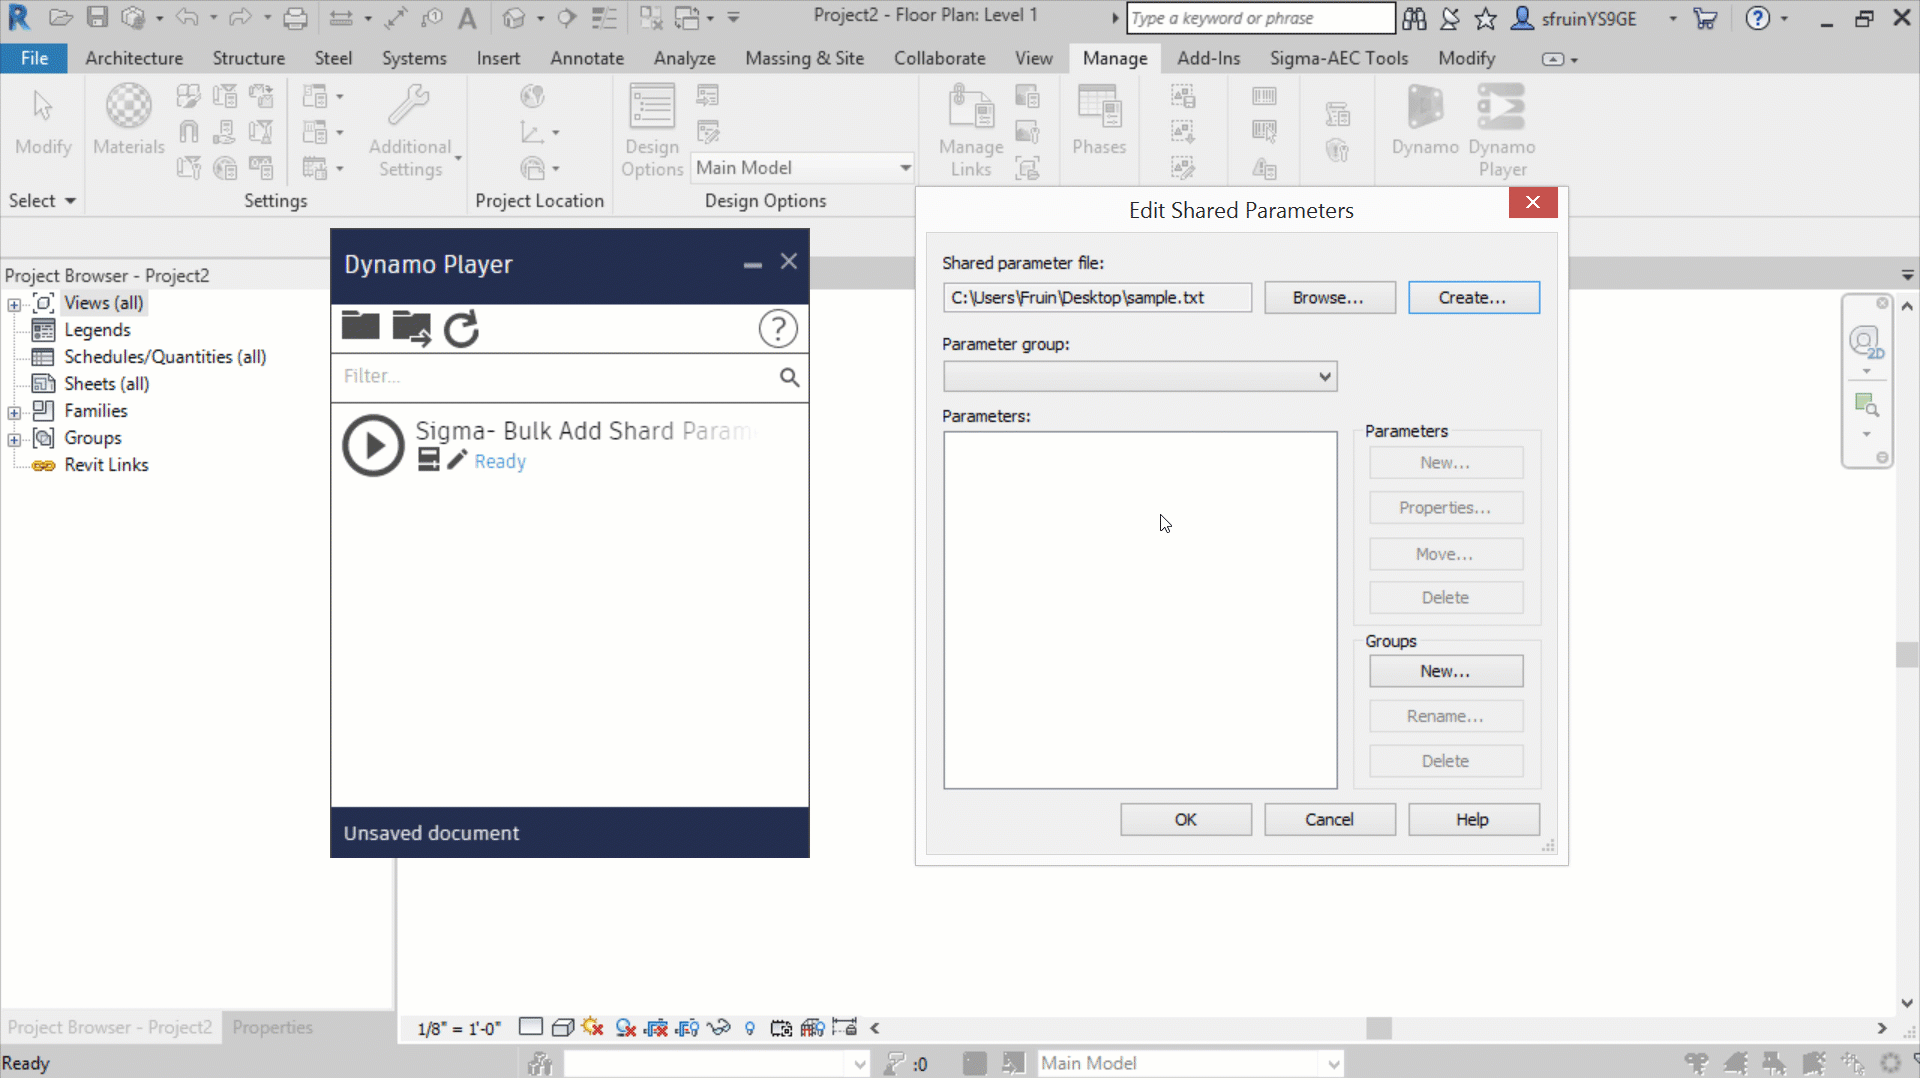Click reveal hidden elements lightbulb
1920x1080 pixels.
pos(750,1027)
